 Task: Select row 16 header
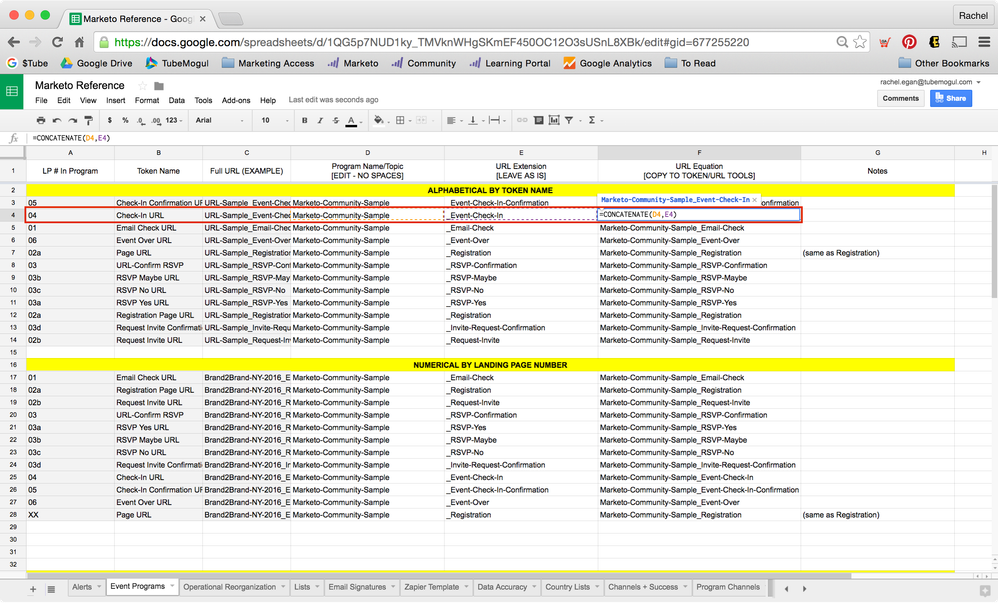(13, 365)
